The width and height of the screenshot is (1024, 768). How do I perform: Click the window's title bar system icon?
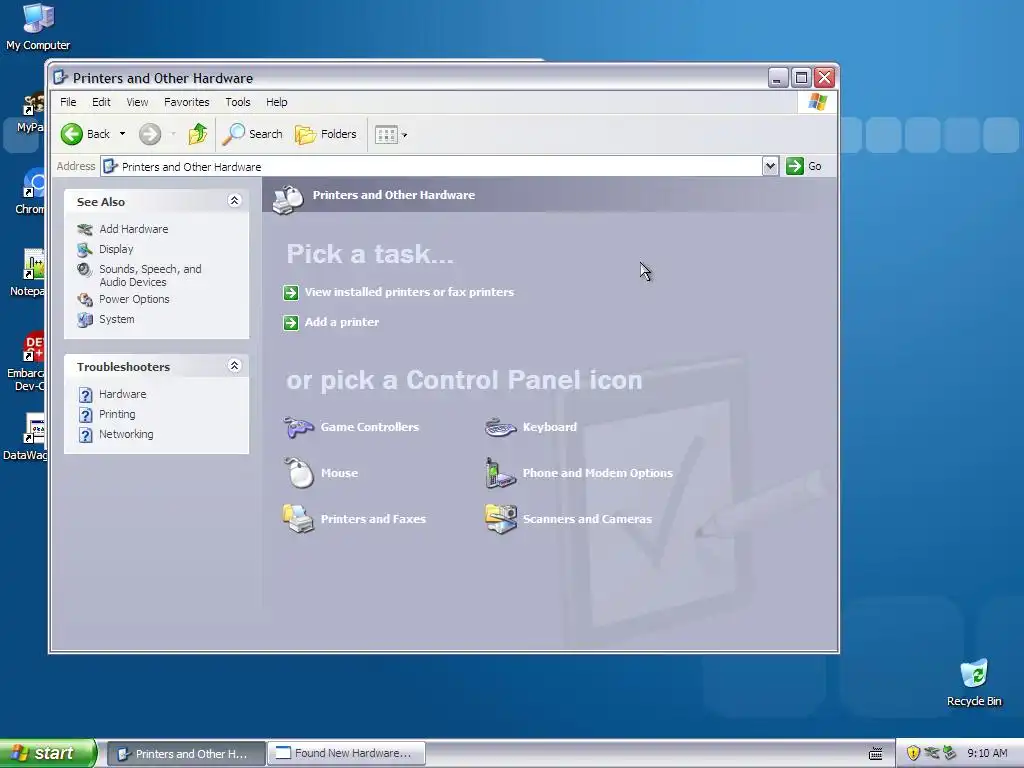(60, 78)
